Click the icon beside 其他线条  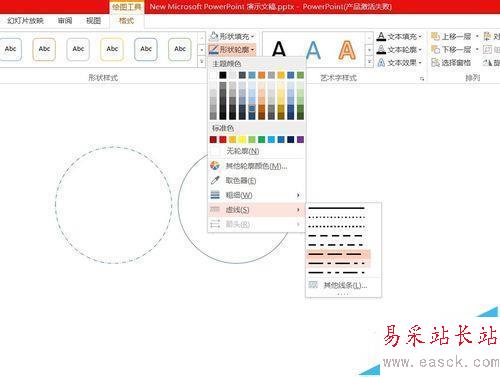coord(313,285)
